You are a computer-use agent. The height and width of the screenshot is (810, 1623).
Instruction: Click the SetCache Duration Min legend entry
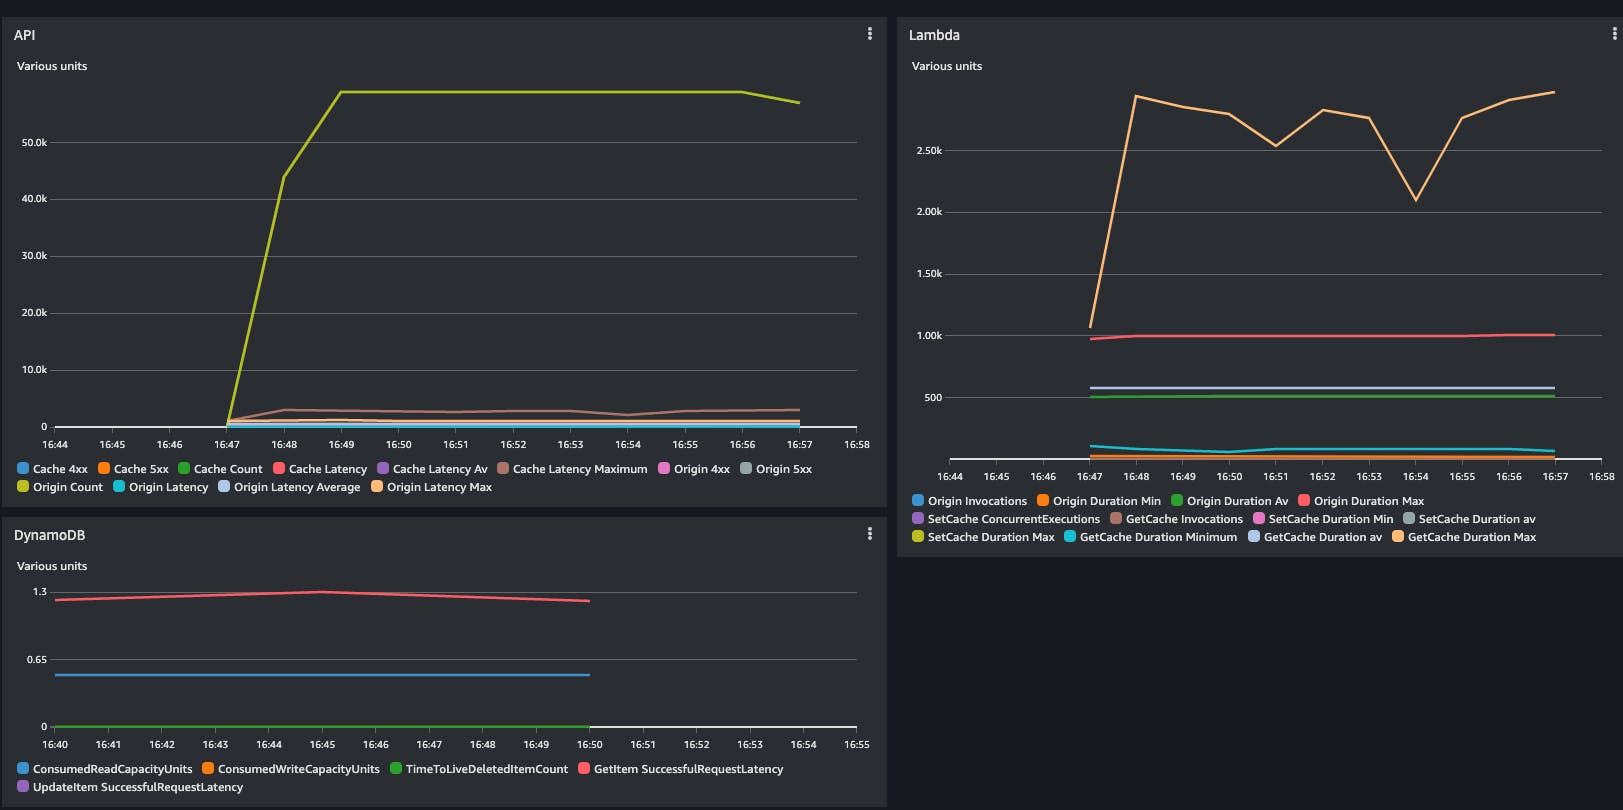pos(1323,519)
